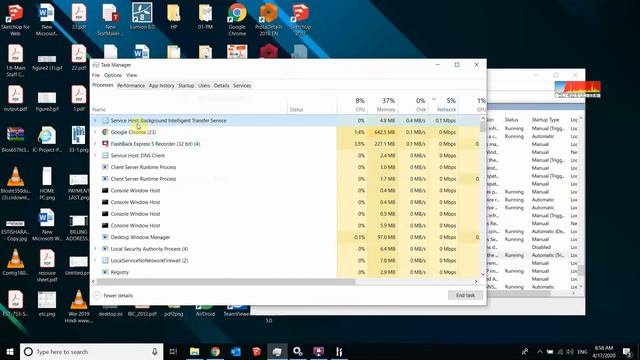The image size is (640, 360).
Task: Open resource sheet.pdf desktop file
Action: pyautogui.click(x=47, y=265)
